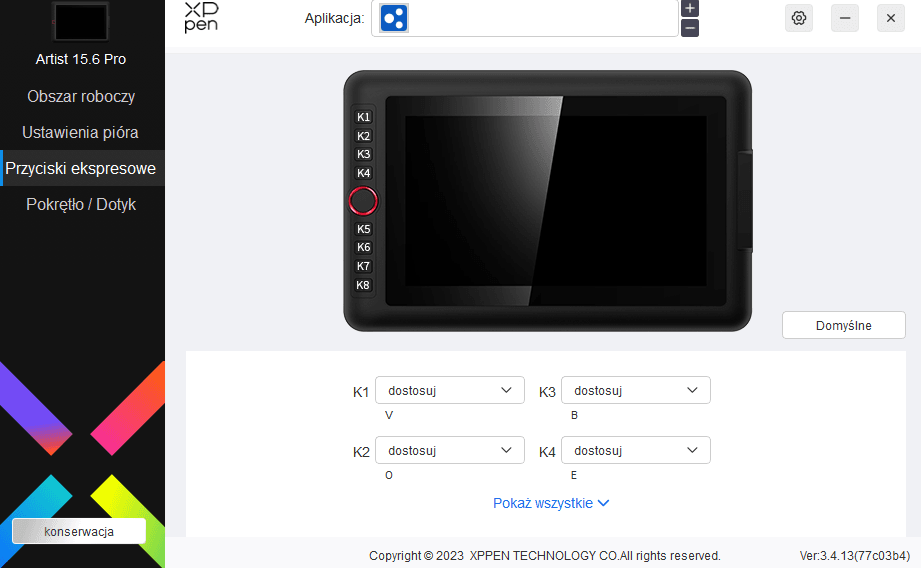Select the Artist 15.6 Pro device thumbnail
The height and width of the screenshot is (568, 921).
coord(80,19)
